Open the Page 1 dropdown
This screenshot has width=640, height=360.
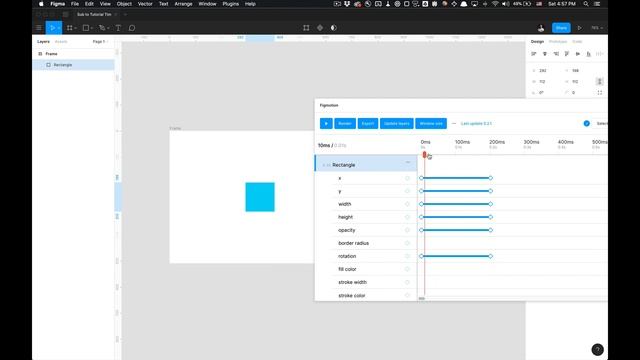click(100, 42)
